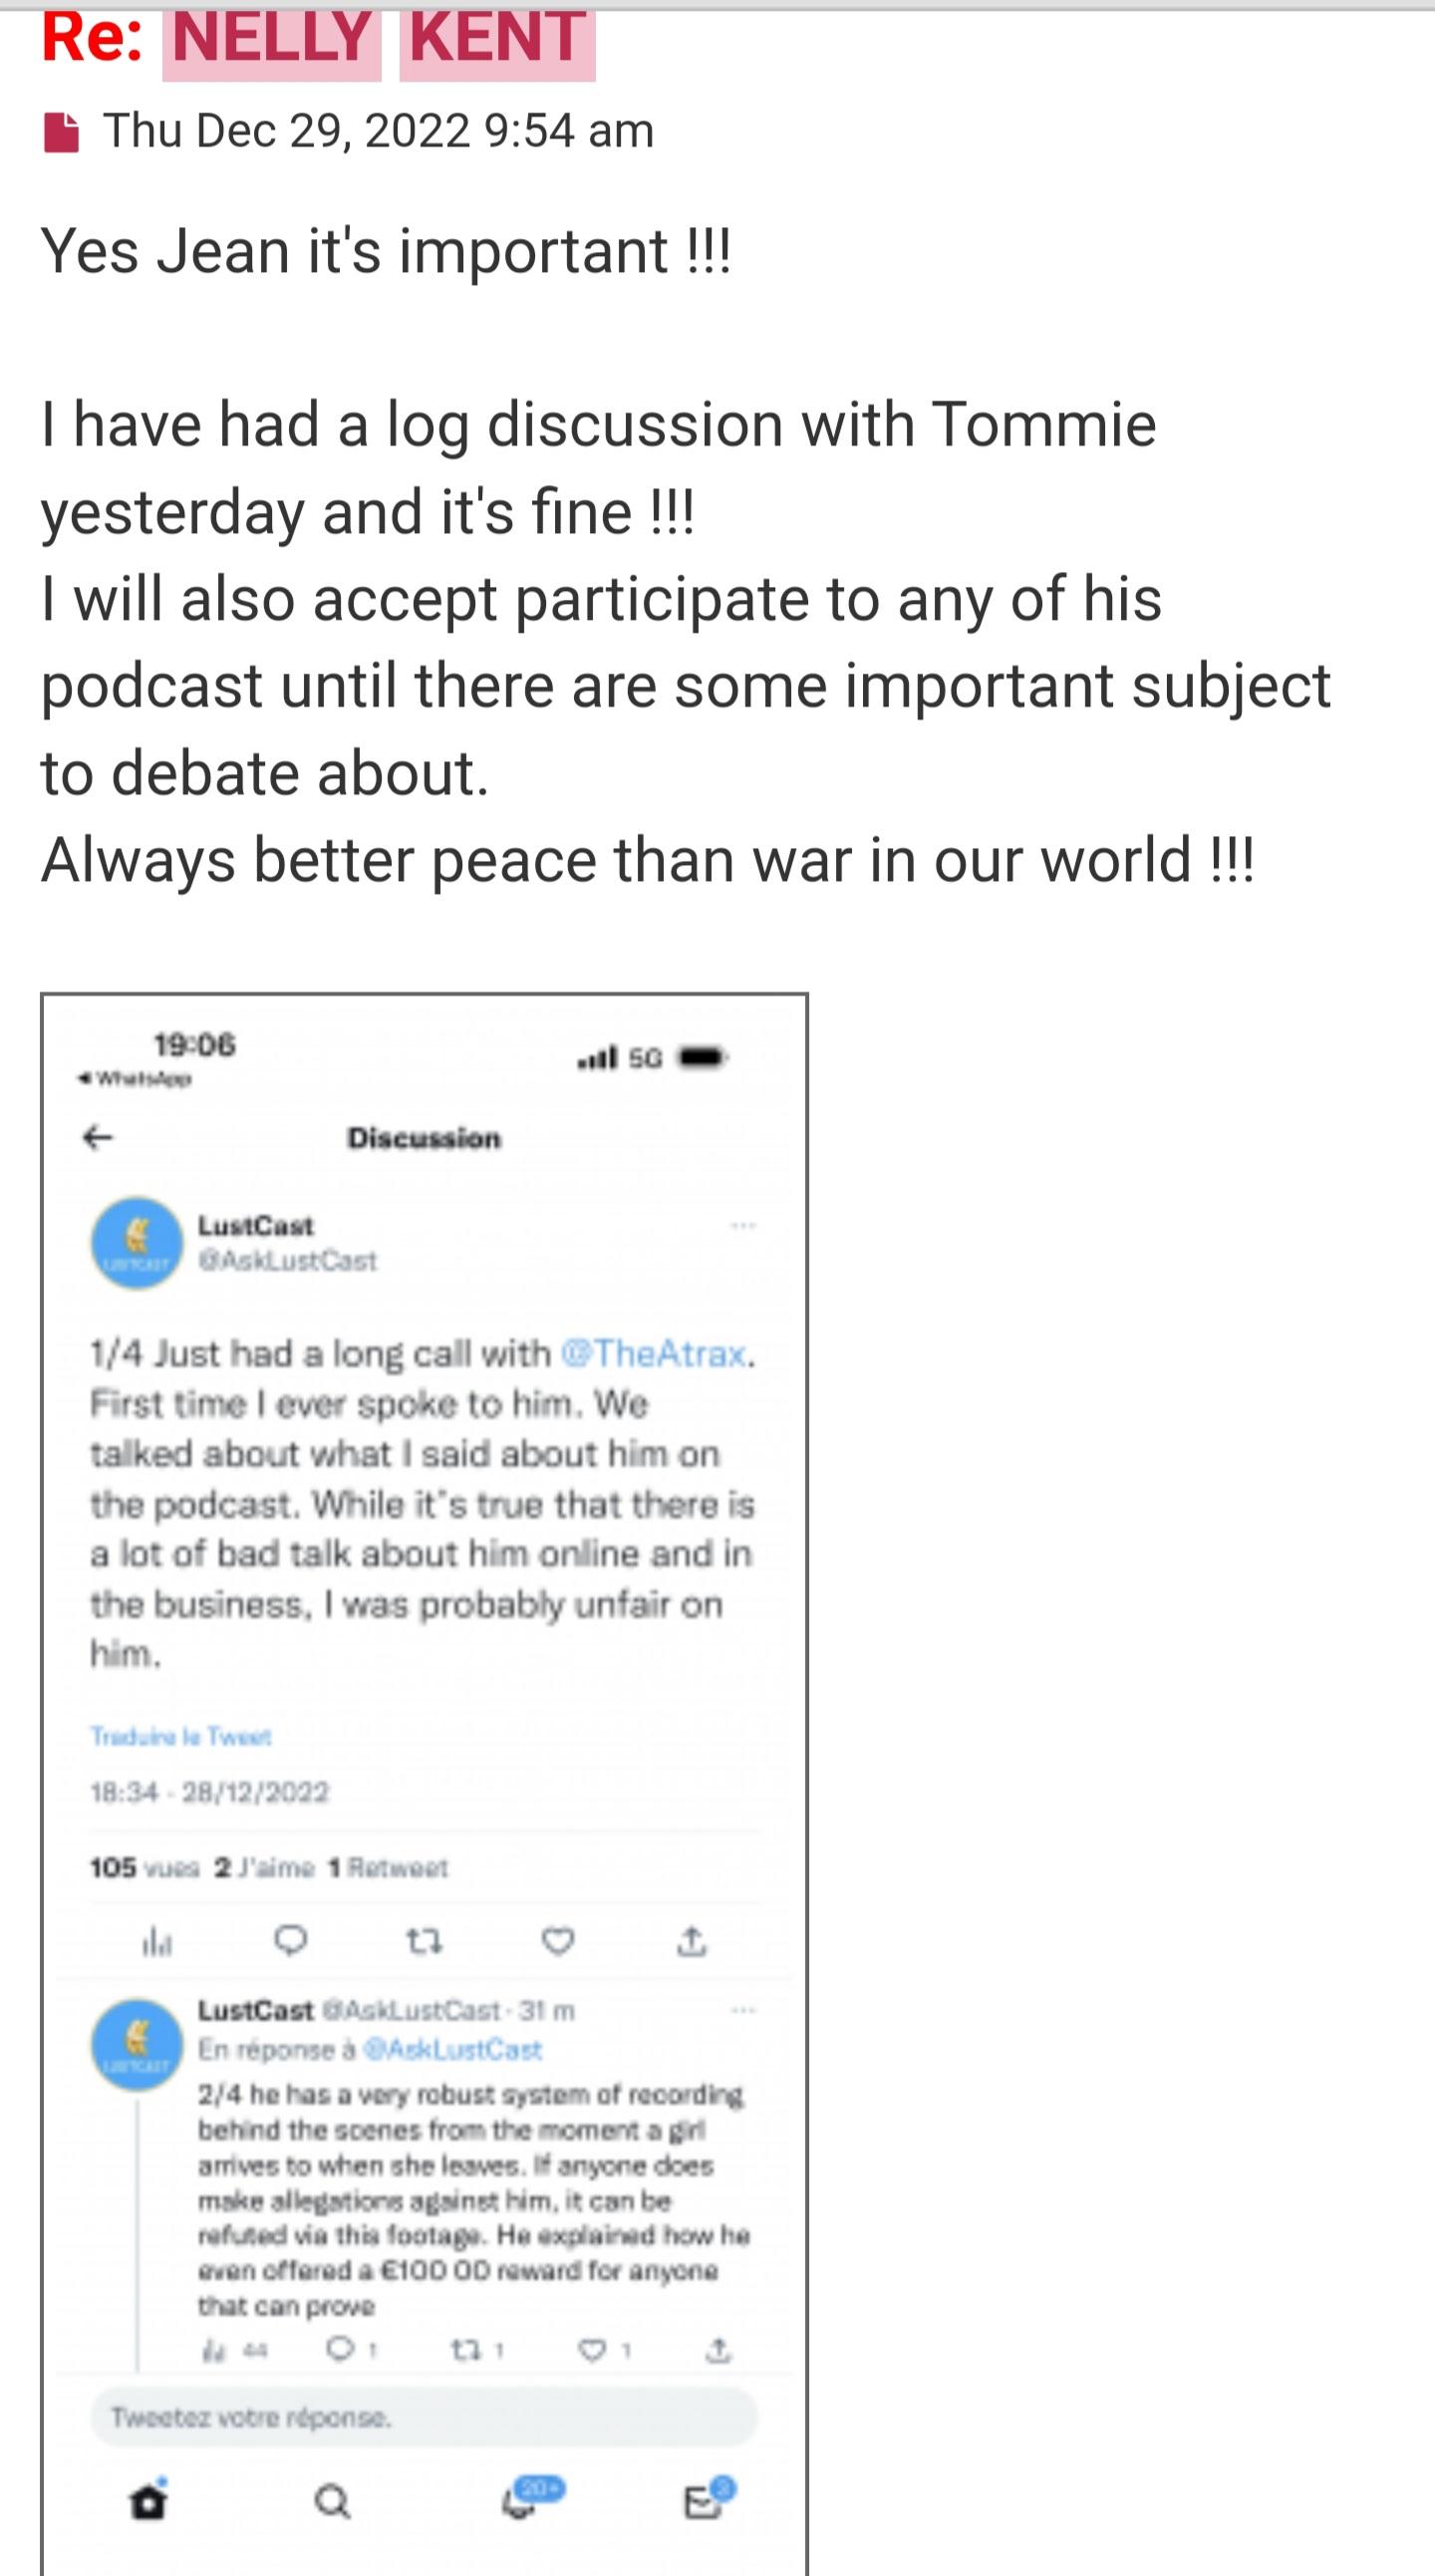Click the red post icon beside the date
This screenshot has height=2576, width=1435.
coord(61,132)
